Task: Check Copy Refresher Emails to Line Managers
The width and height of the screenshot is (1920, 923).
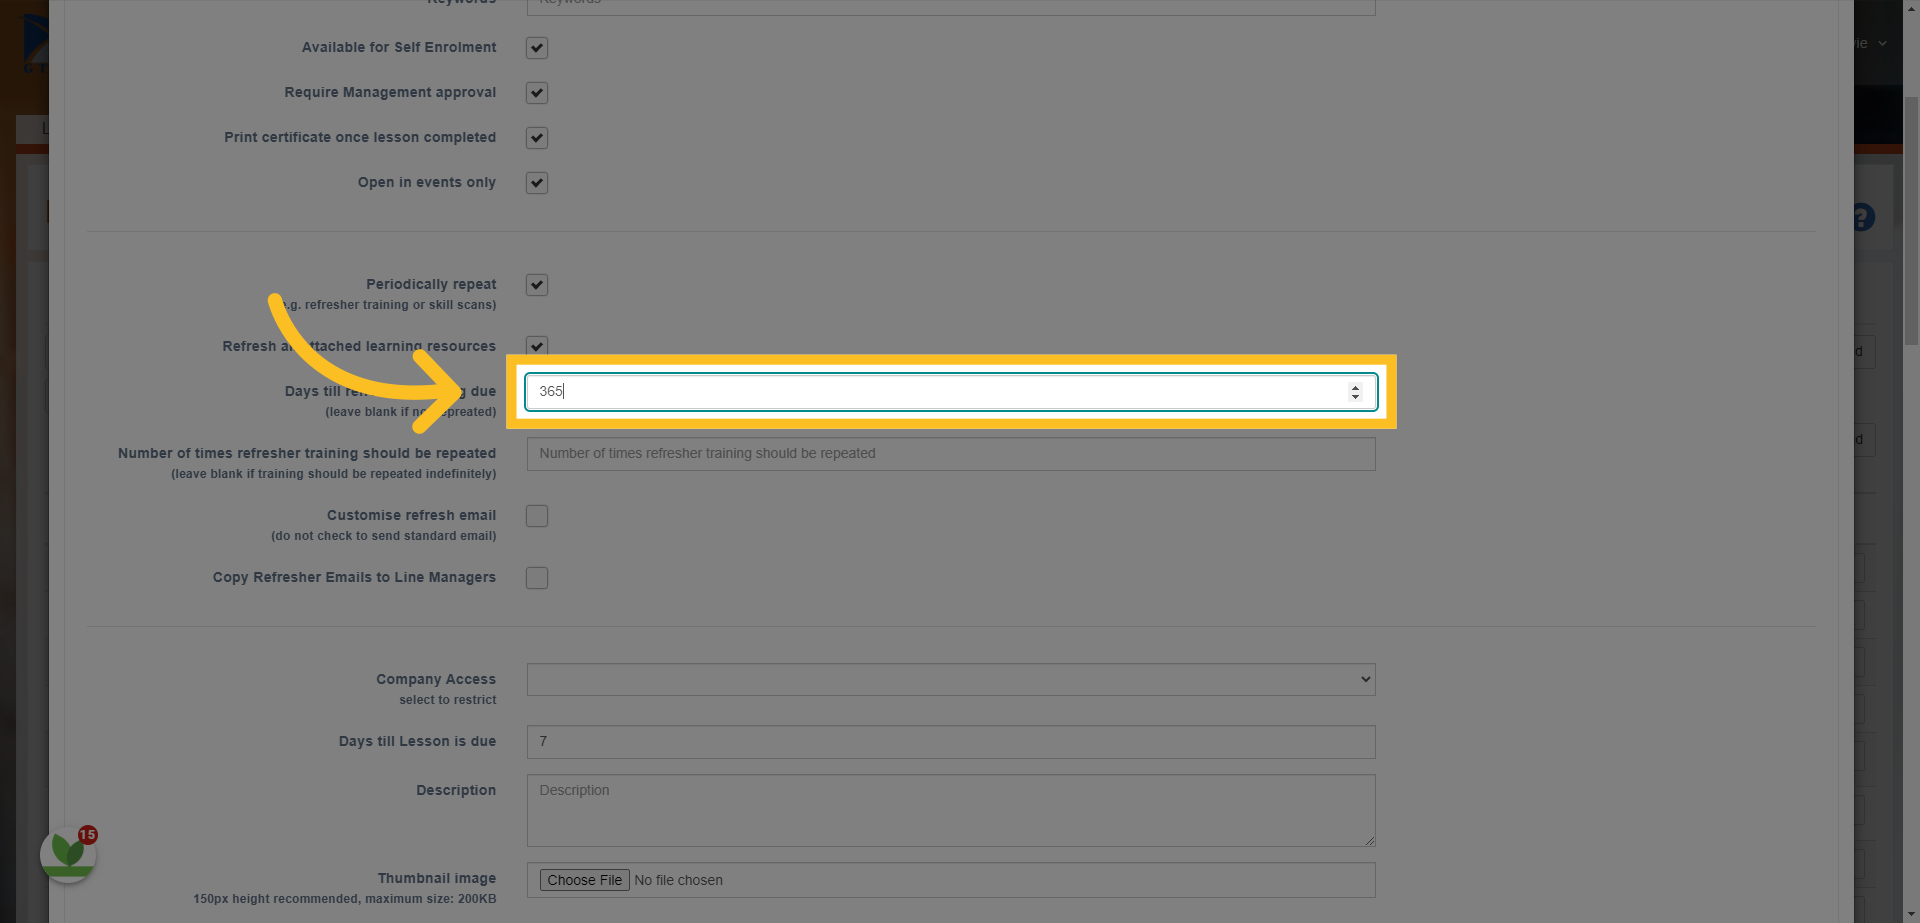Action: tap(537, 578)
